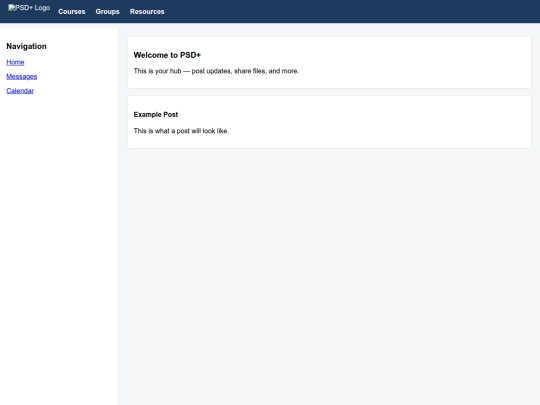This screenshot has height=405, width=540.
Task: Open the Messages link in sidebar
Action: (x=22, y=76)
